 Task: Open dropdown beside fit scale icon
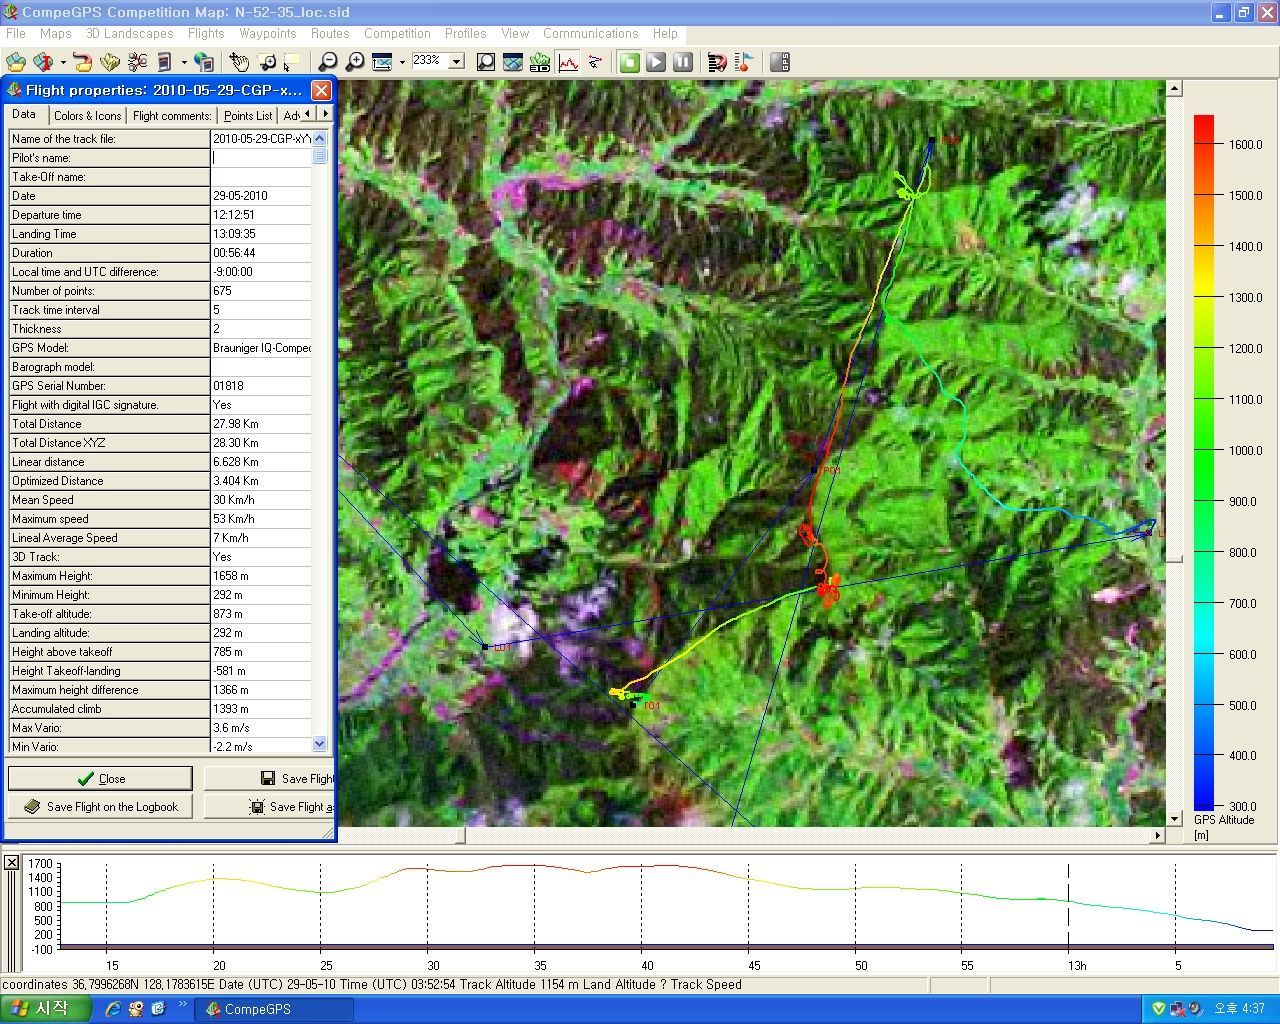point(401,62)
